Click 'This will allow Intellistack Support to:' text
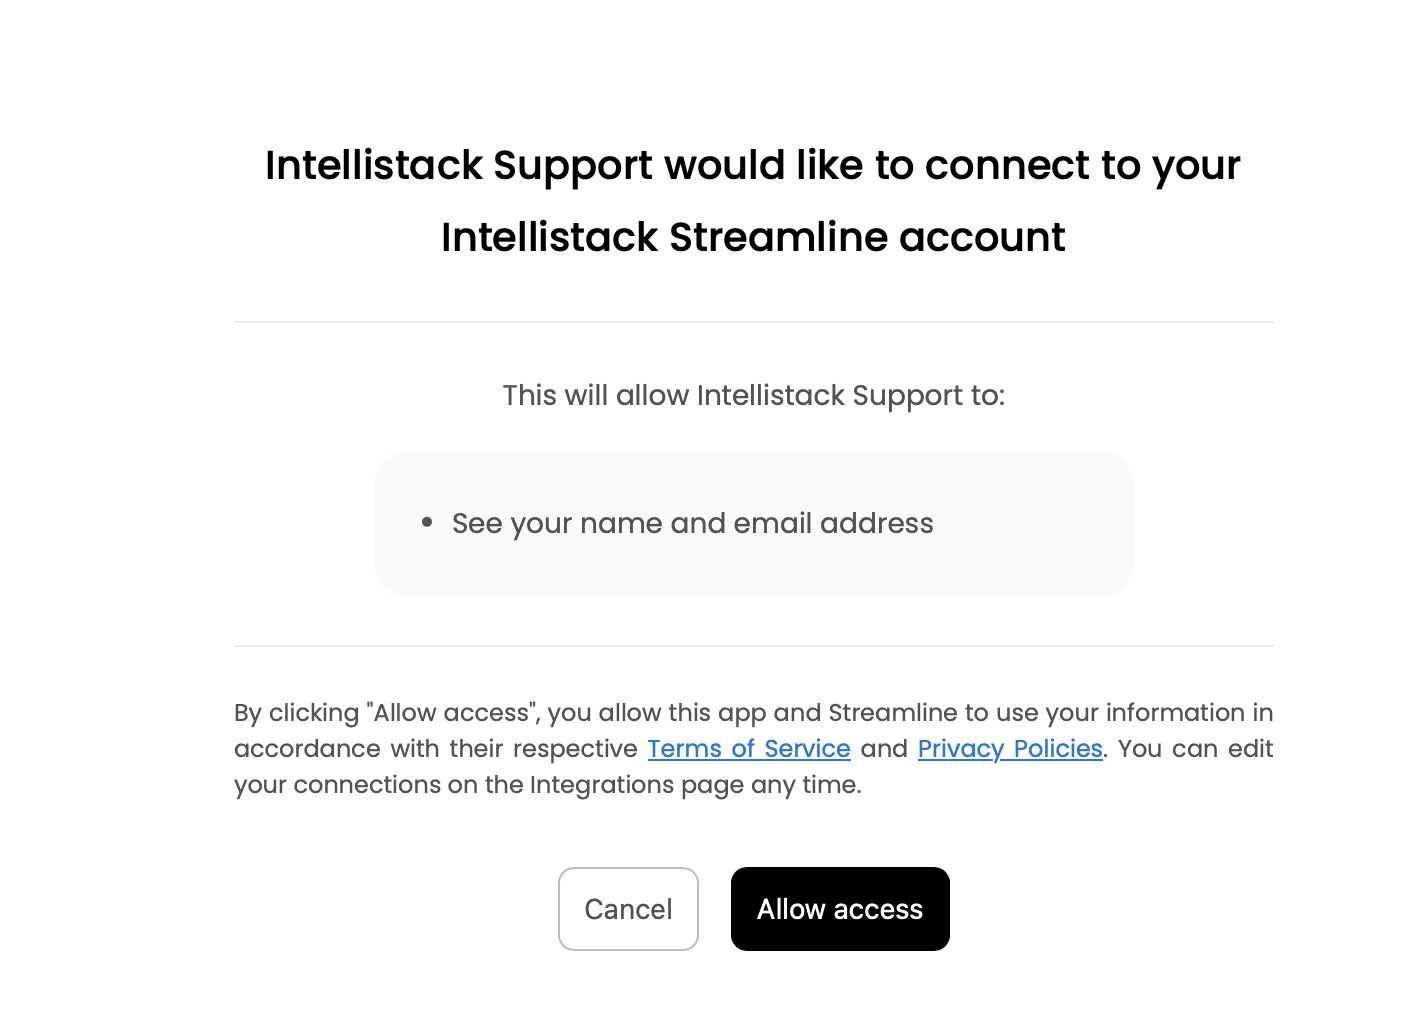The height and width of the screenshot is (1026, 1424). (753, 396)
